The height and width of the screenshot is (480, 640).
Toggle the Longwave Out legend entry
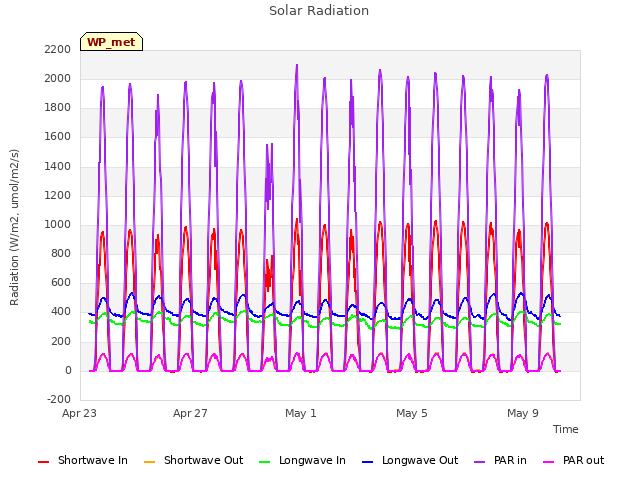pyautogui.click(x=410, y=460)
